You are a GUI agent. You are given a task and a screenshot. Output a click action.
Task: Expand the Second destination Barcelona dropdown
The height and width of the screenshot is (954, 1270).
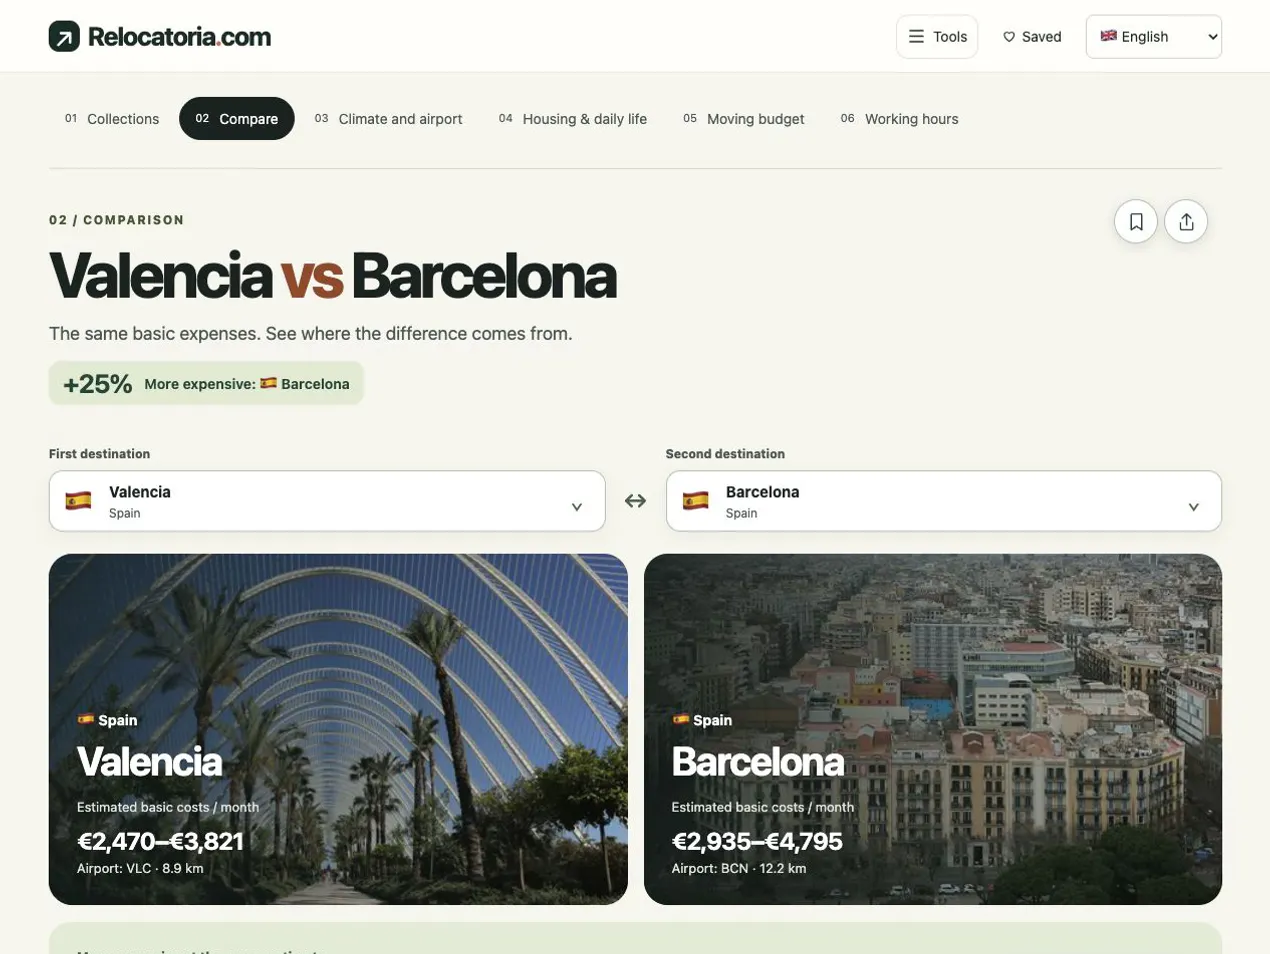coord(944,501)
